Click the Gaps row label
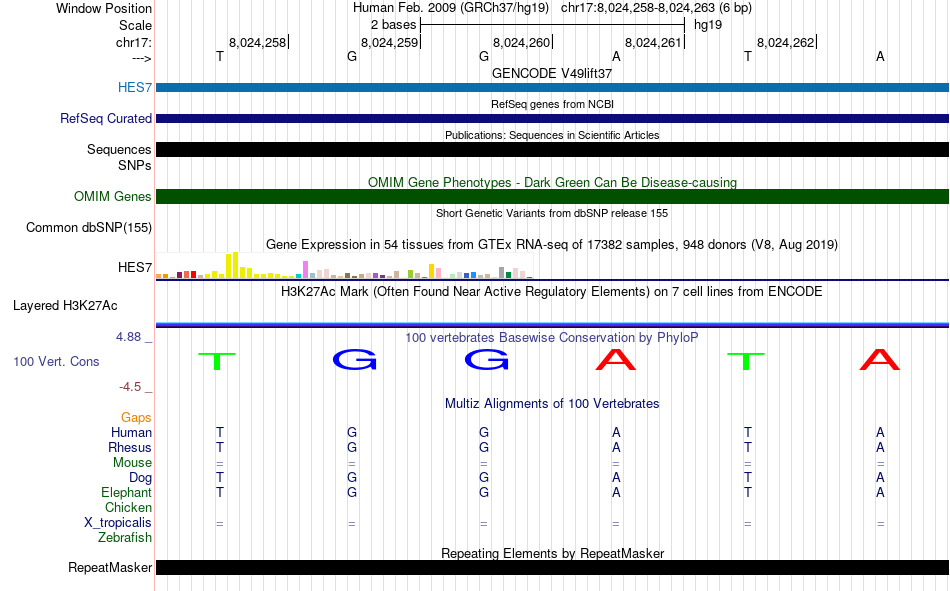This screenshot has height=591, width=950. (x=136, y=418)
